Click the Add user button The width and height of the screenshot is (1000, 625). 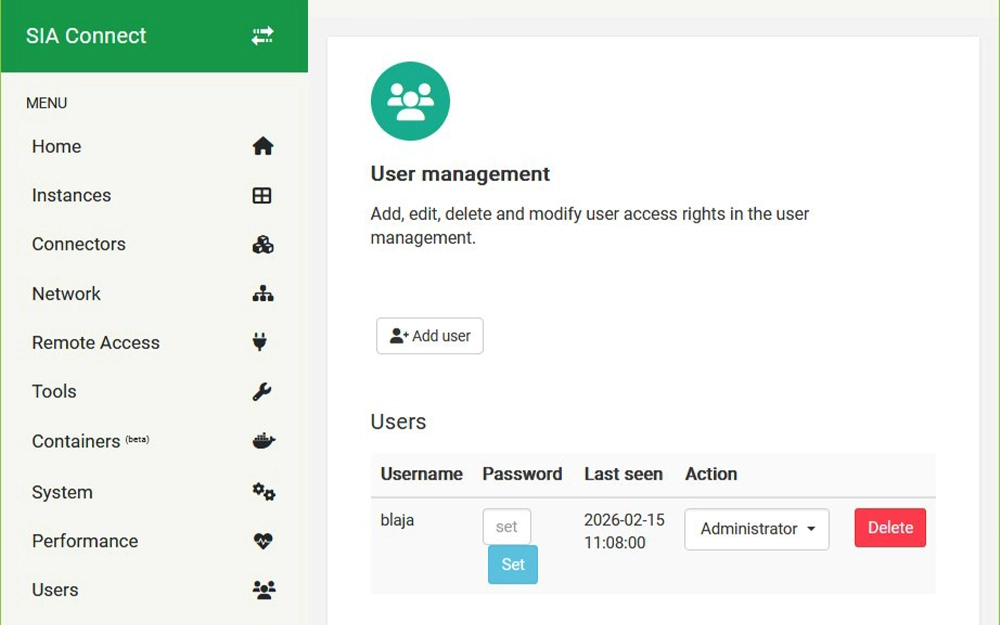point(430,335)
